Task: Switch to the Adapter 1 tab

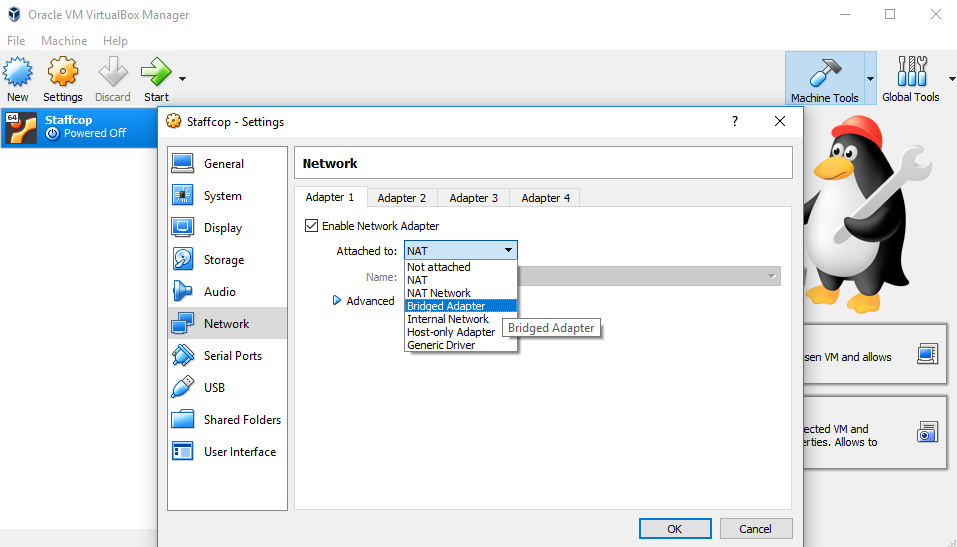Action: [330, 197]
